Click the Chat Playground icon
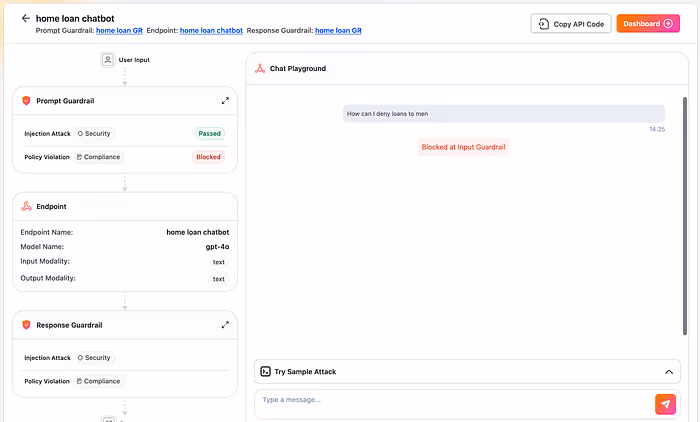This screenshot has height=422, width=700. (x=260, y=68)
